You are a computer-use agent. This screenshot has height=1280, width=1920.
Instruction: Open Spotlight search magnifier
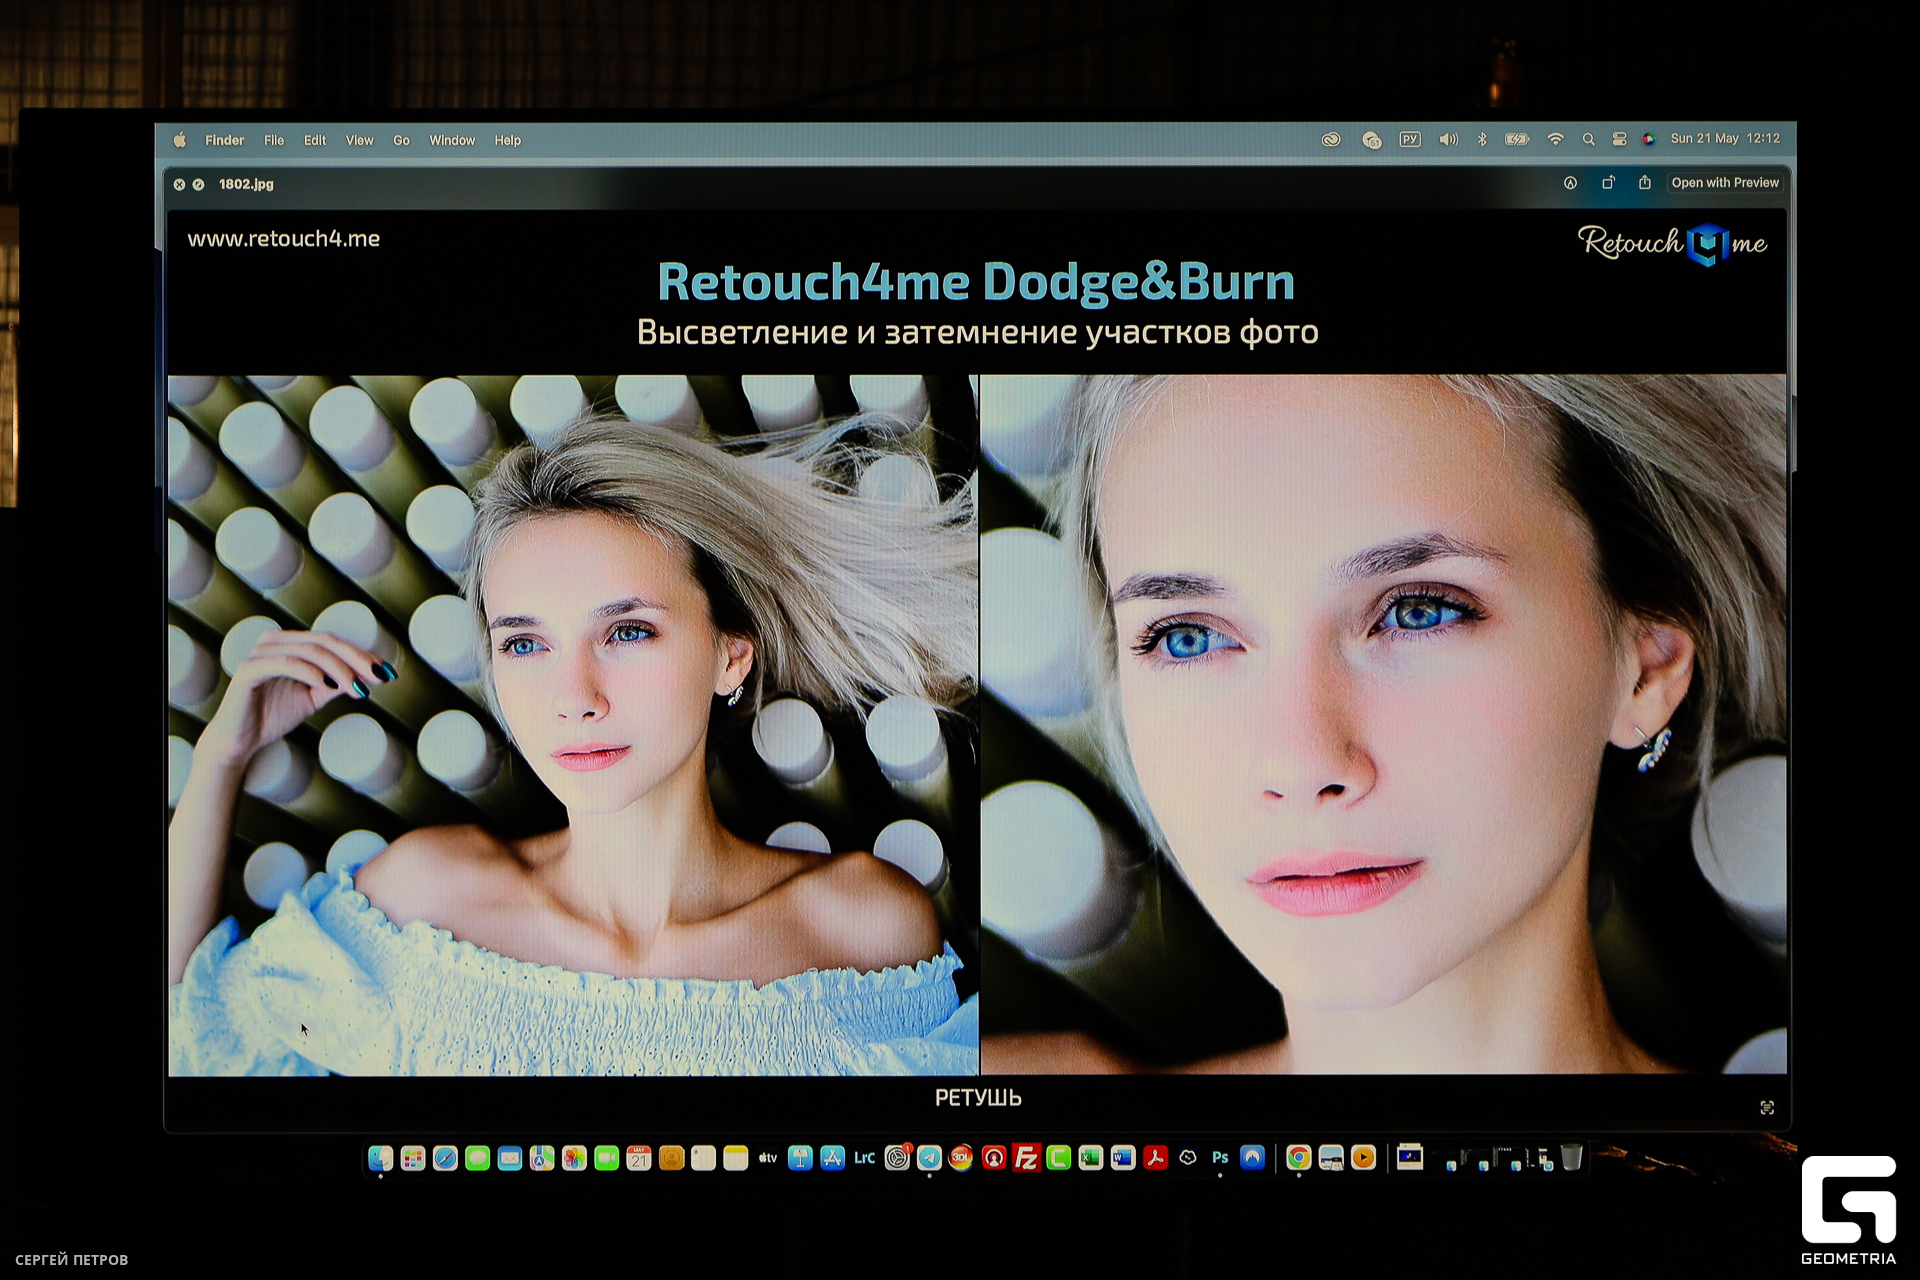1588,140
